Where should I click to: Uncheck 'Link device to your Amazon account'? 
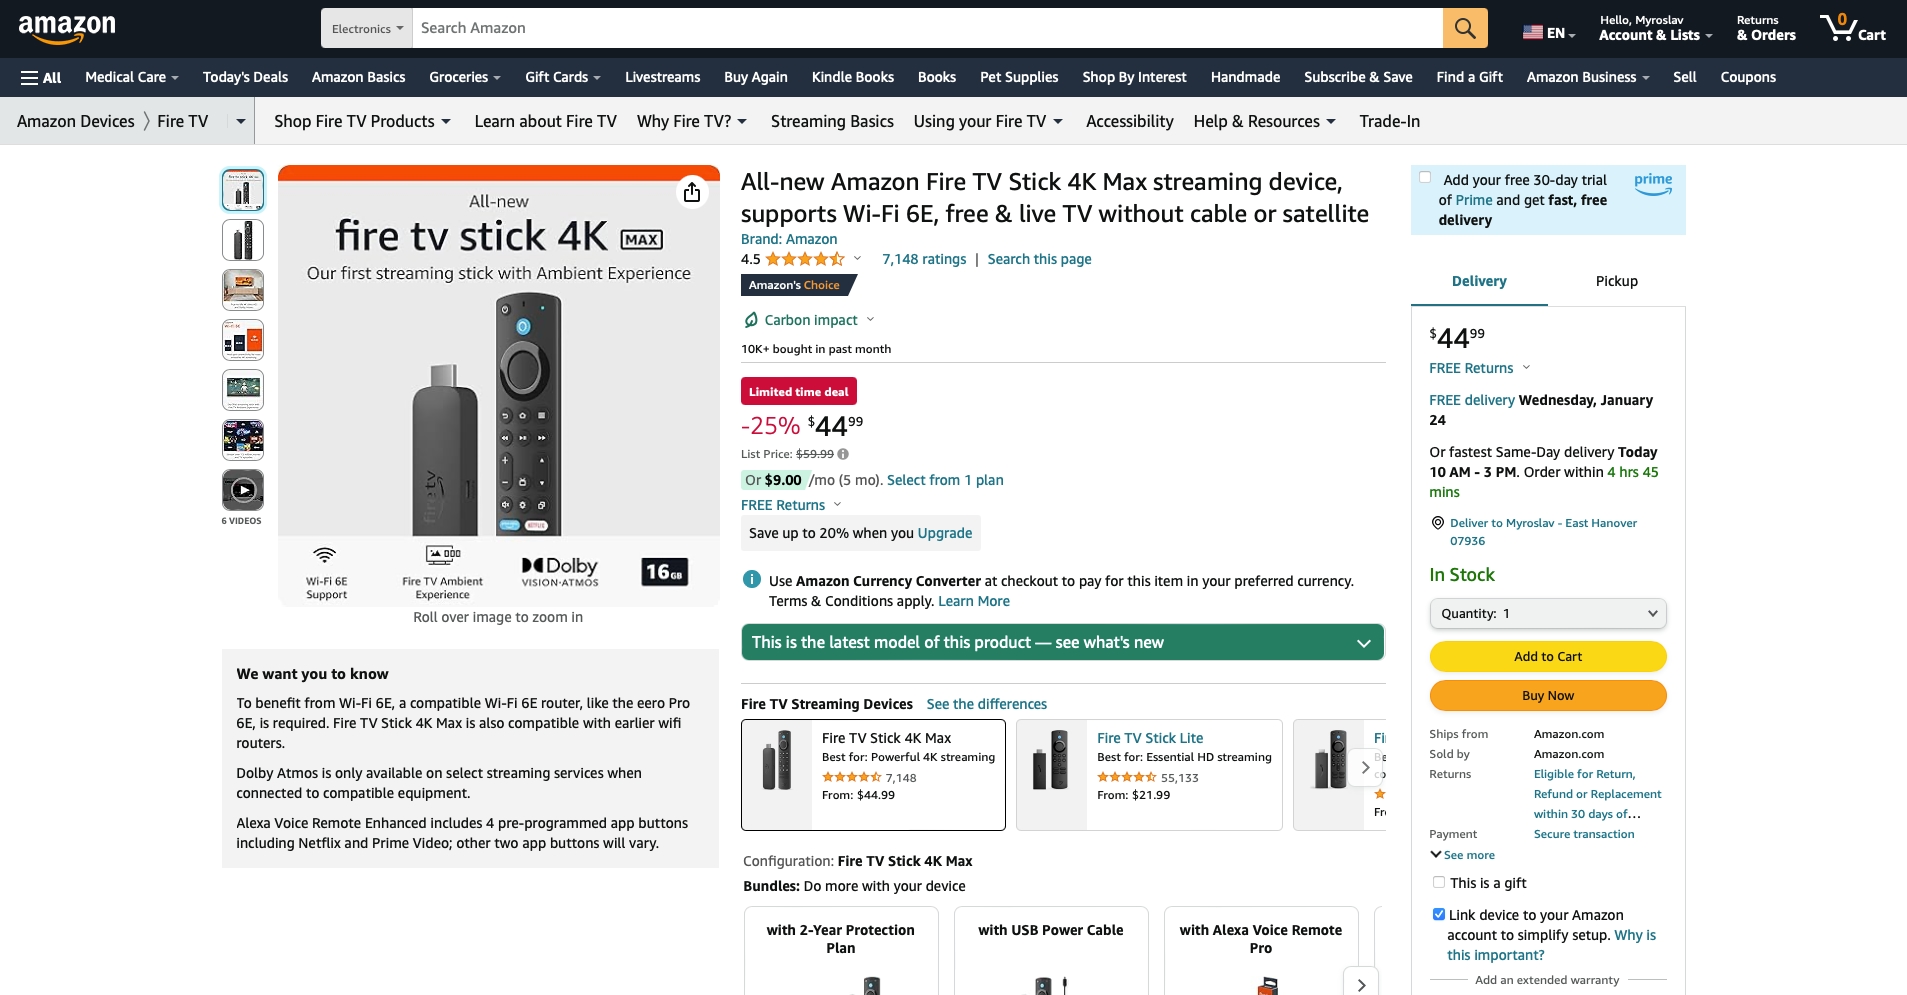[x=1439, y=914]
